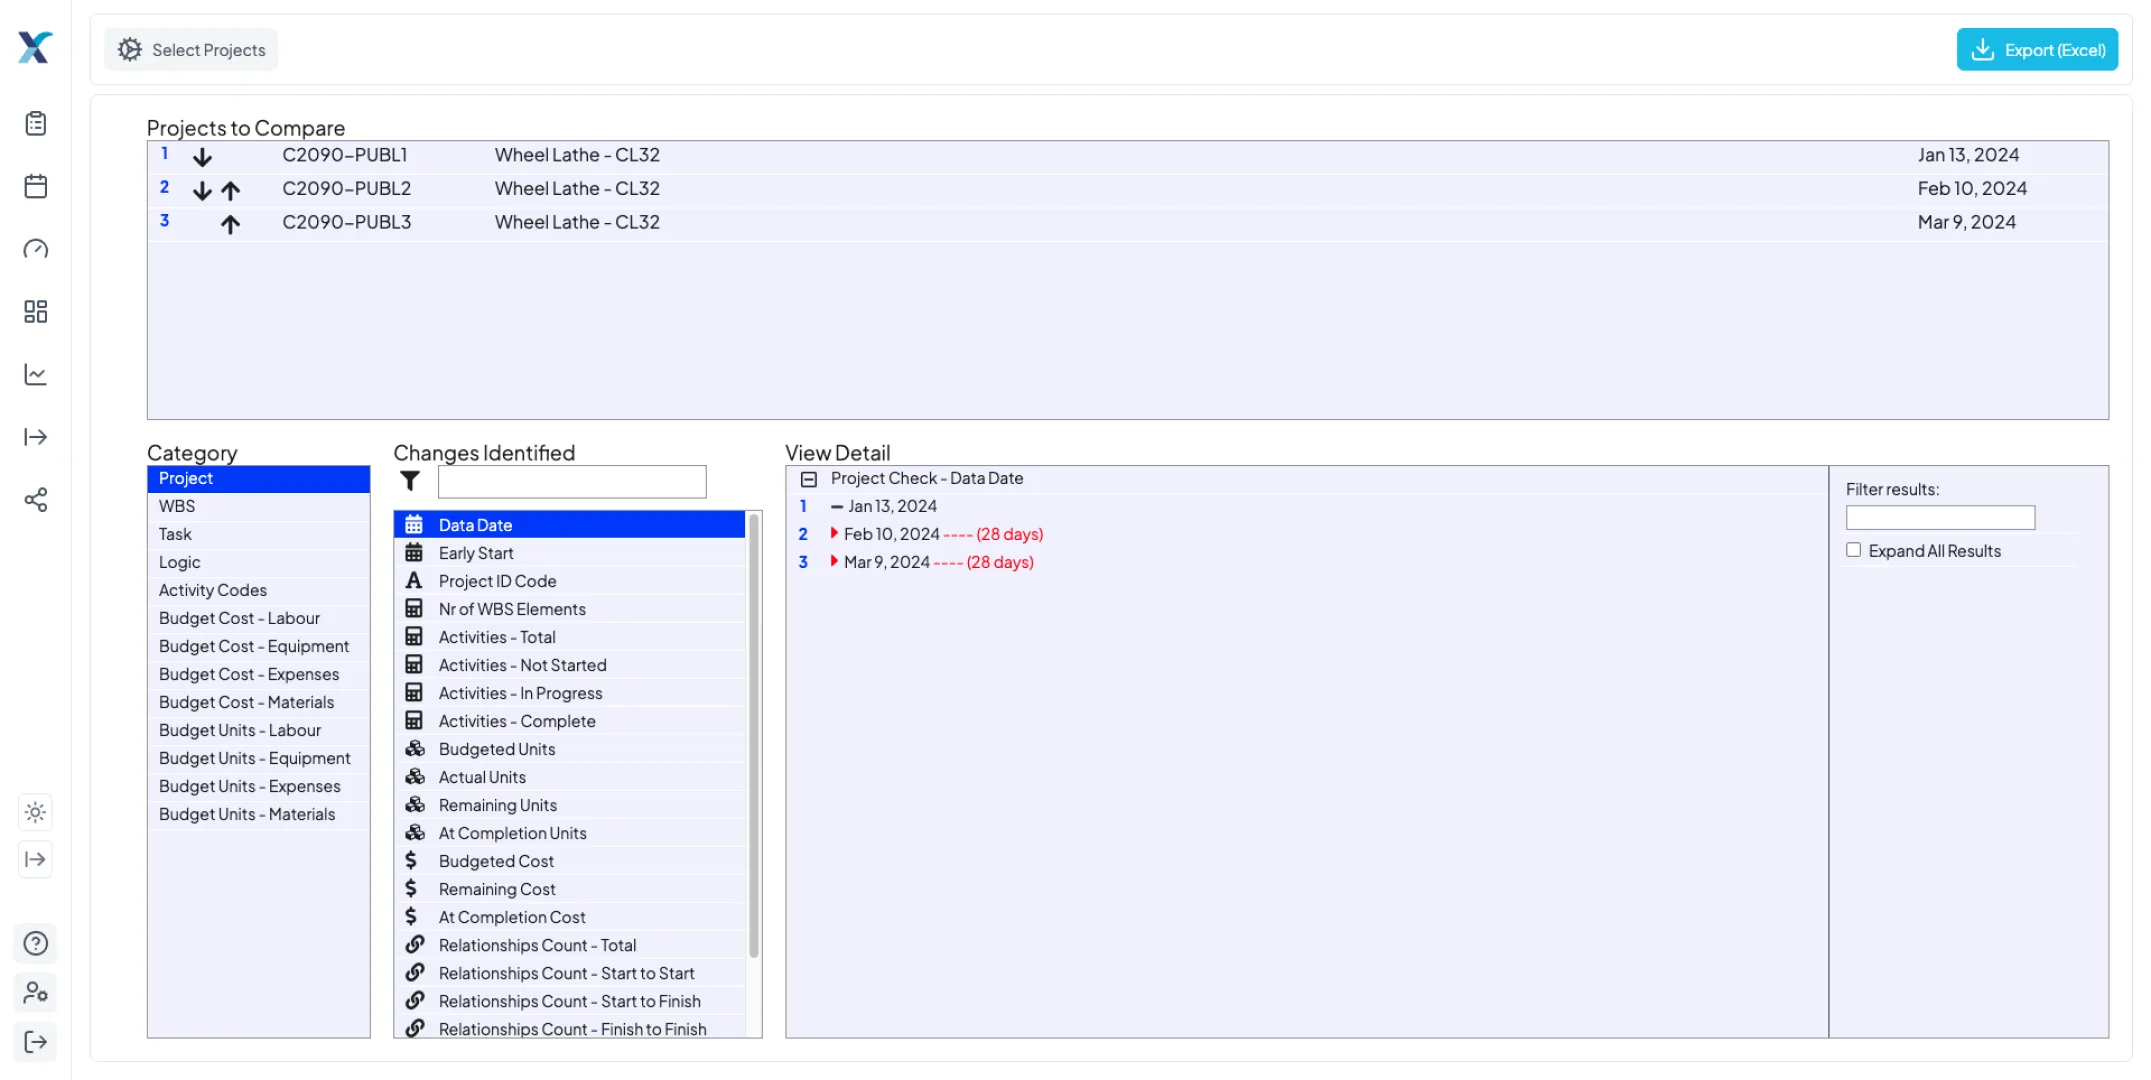Expand row 2 Feb 10, 2024 detail arrow
This screenshot has height=1080, width=2151.
coord(833,534)
